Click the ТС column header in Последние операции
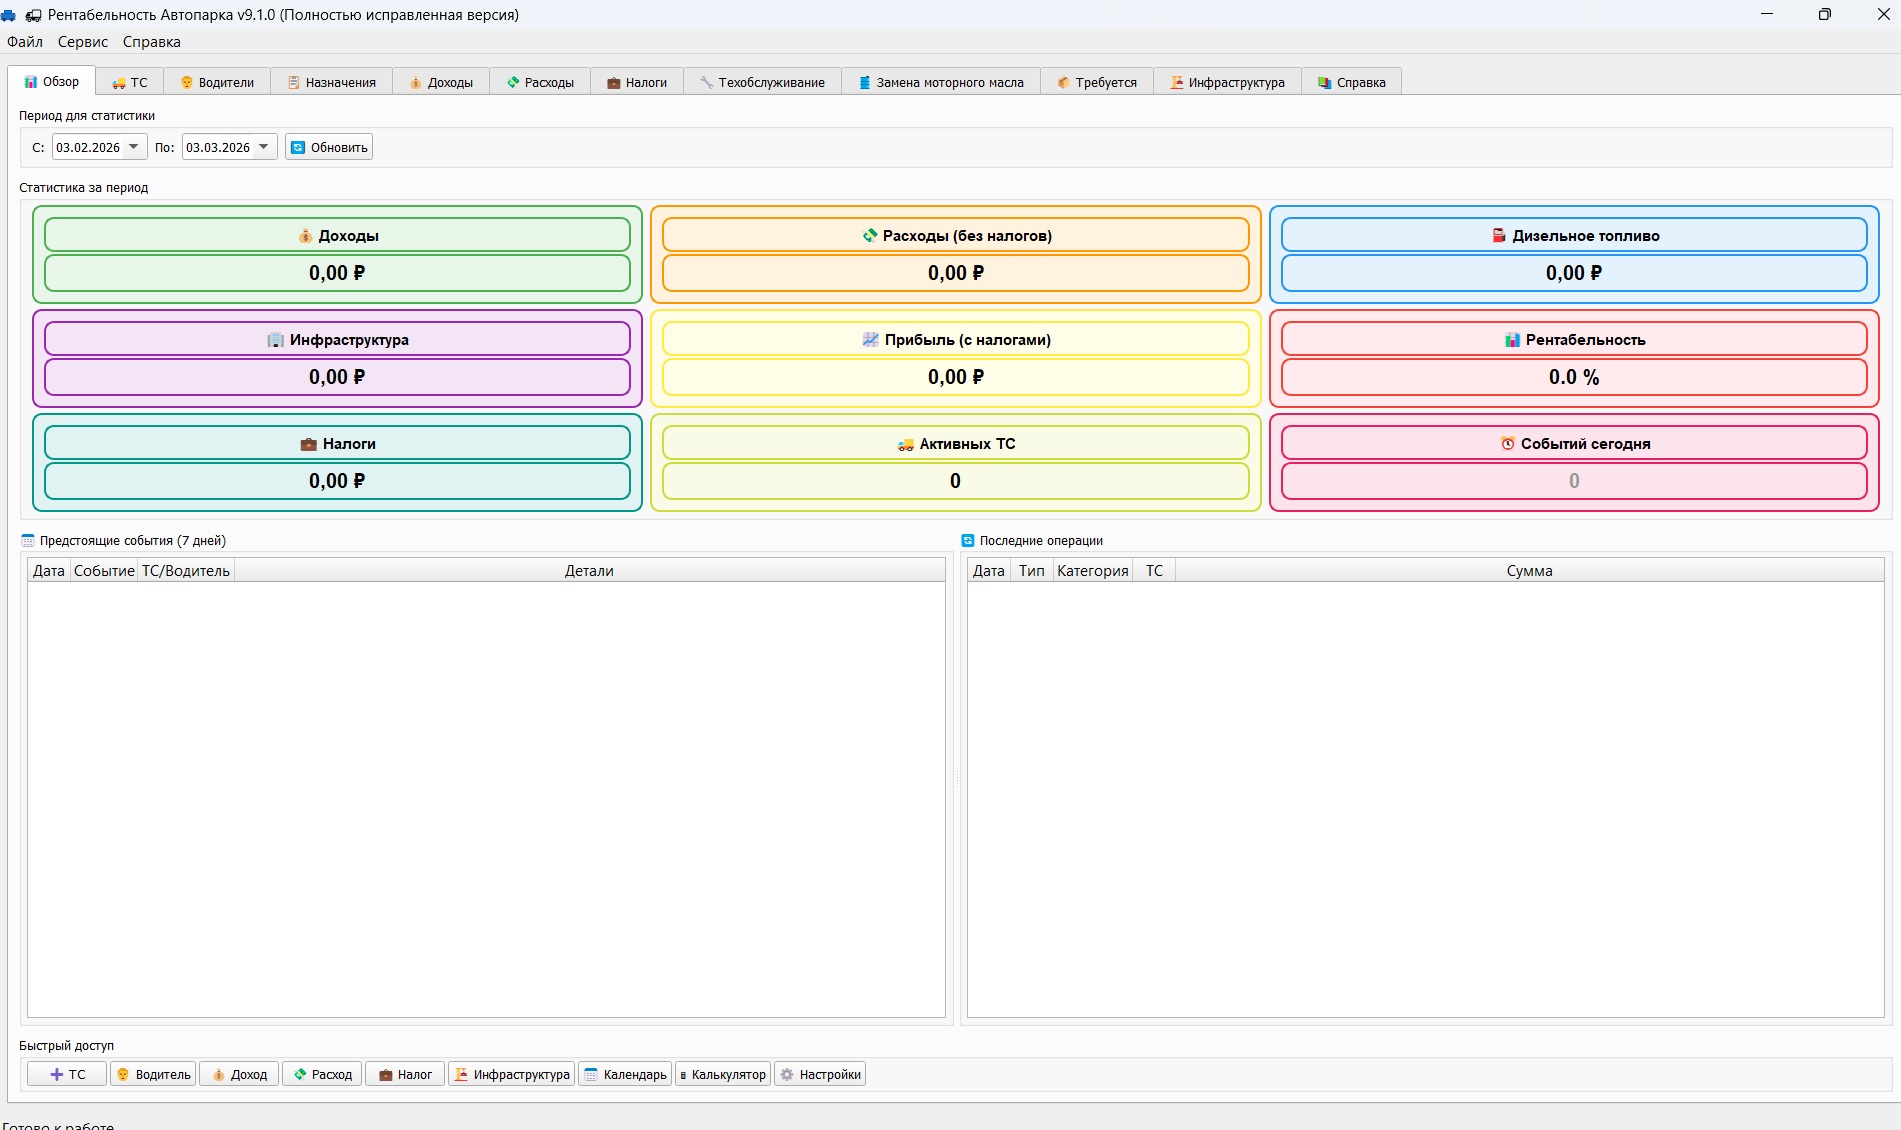 1154,571
